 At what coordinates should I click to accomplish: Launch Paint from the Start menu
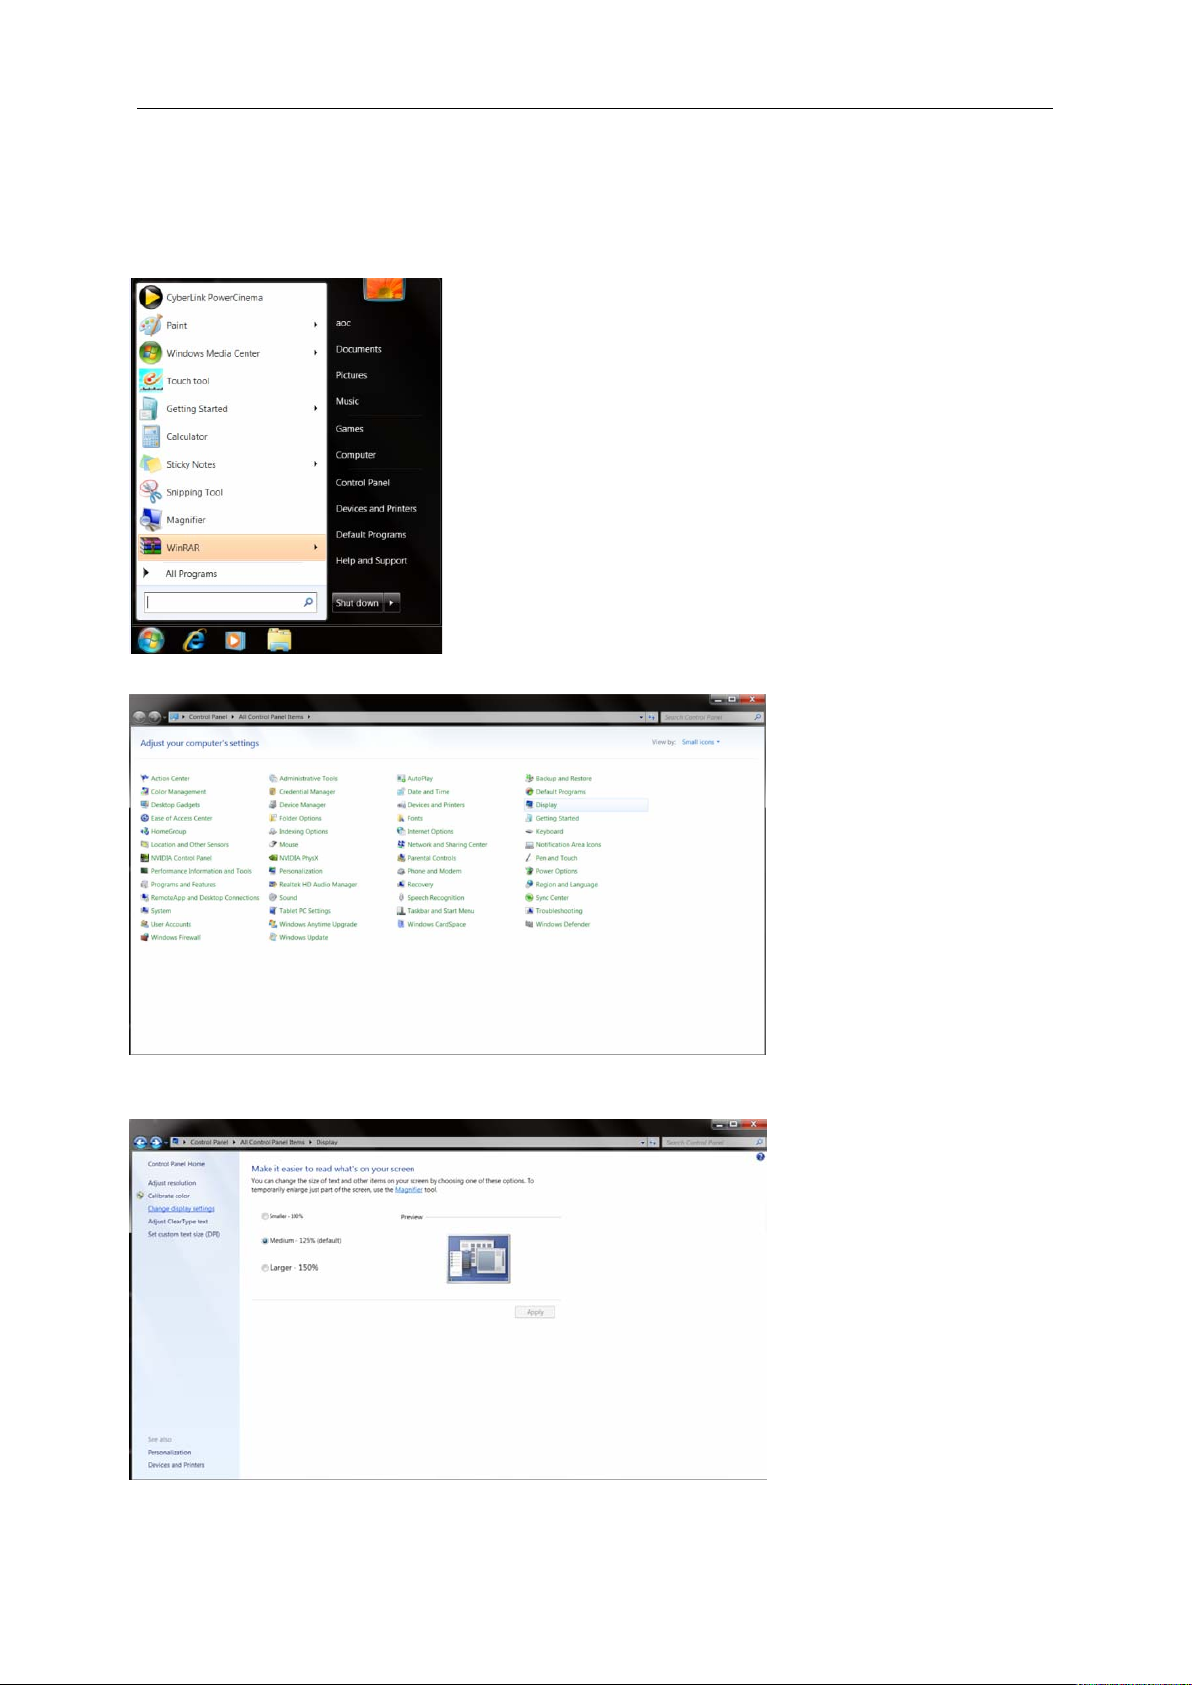176,325
